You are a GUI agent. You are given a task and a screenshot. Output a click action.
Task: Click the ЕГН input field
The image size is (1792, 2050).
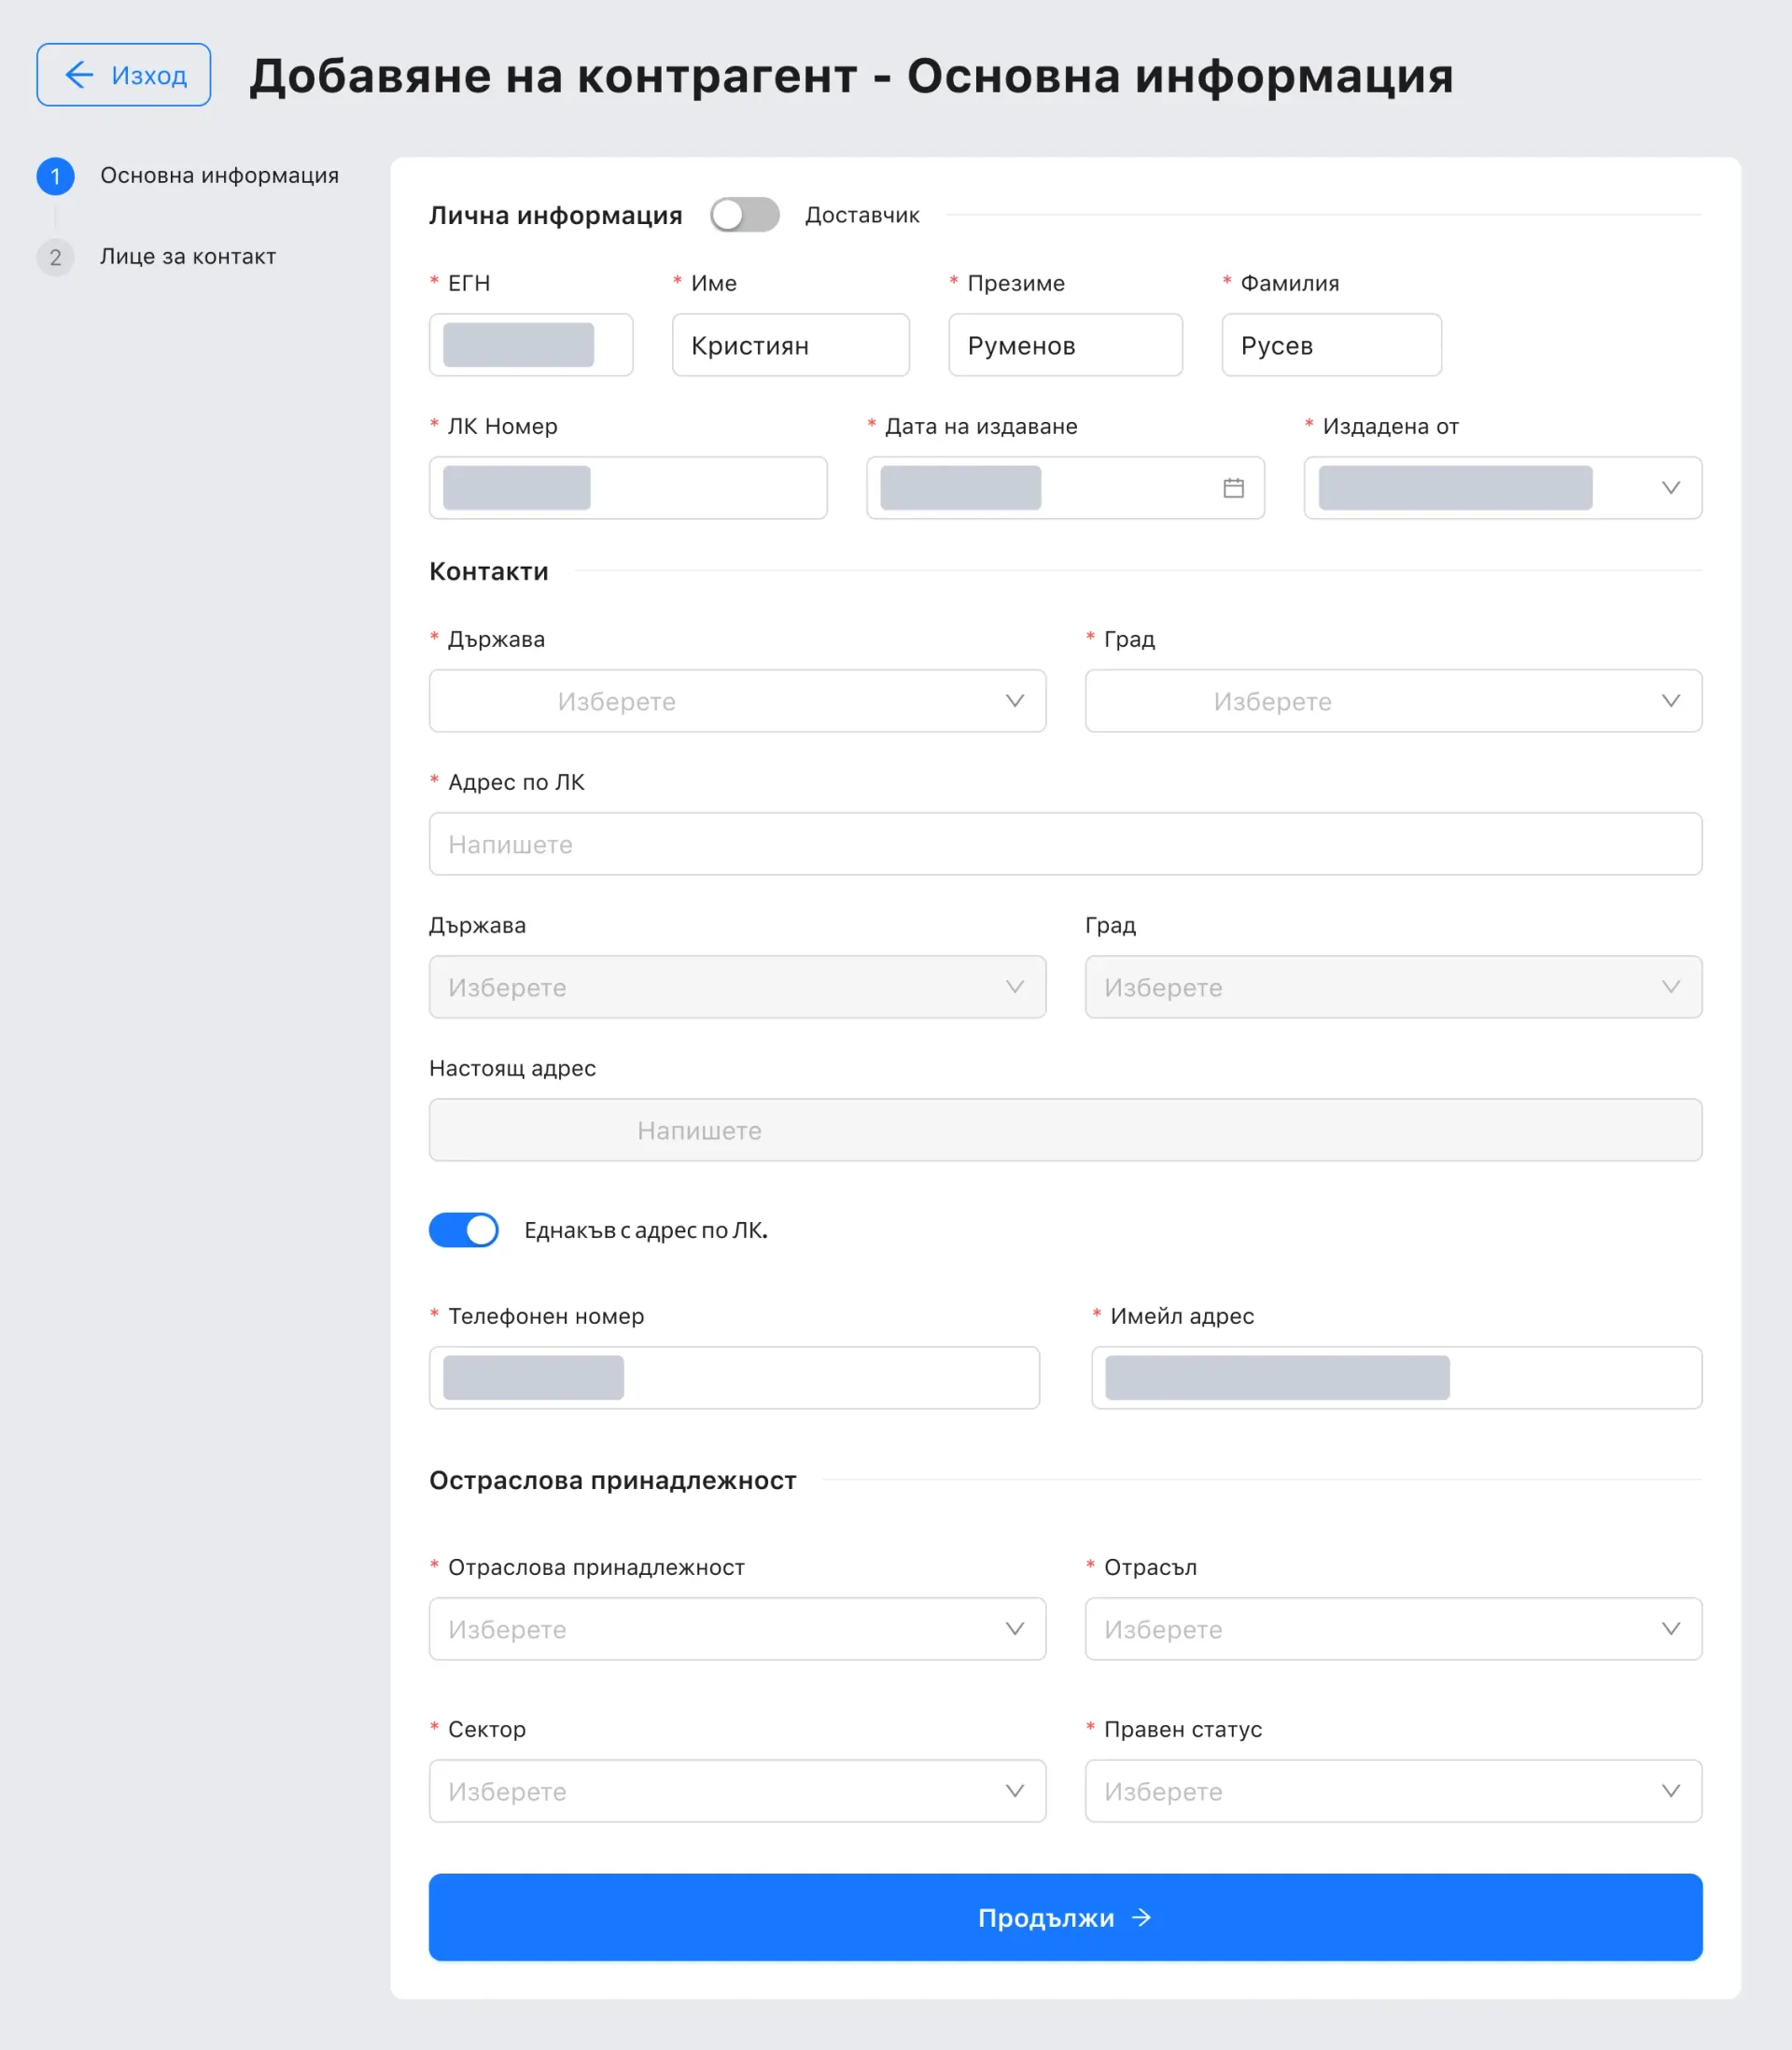coord(531,345)
